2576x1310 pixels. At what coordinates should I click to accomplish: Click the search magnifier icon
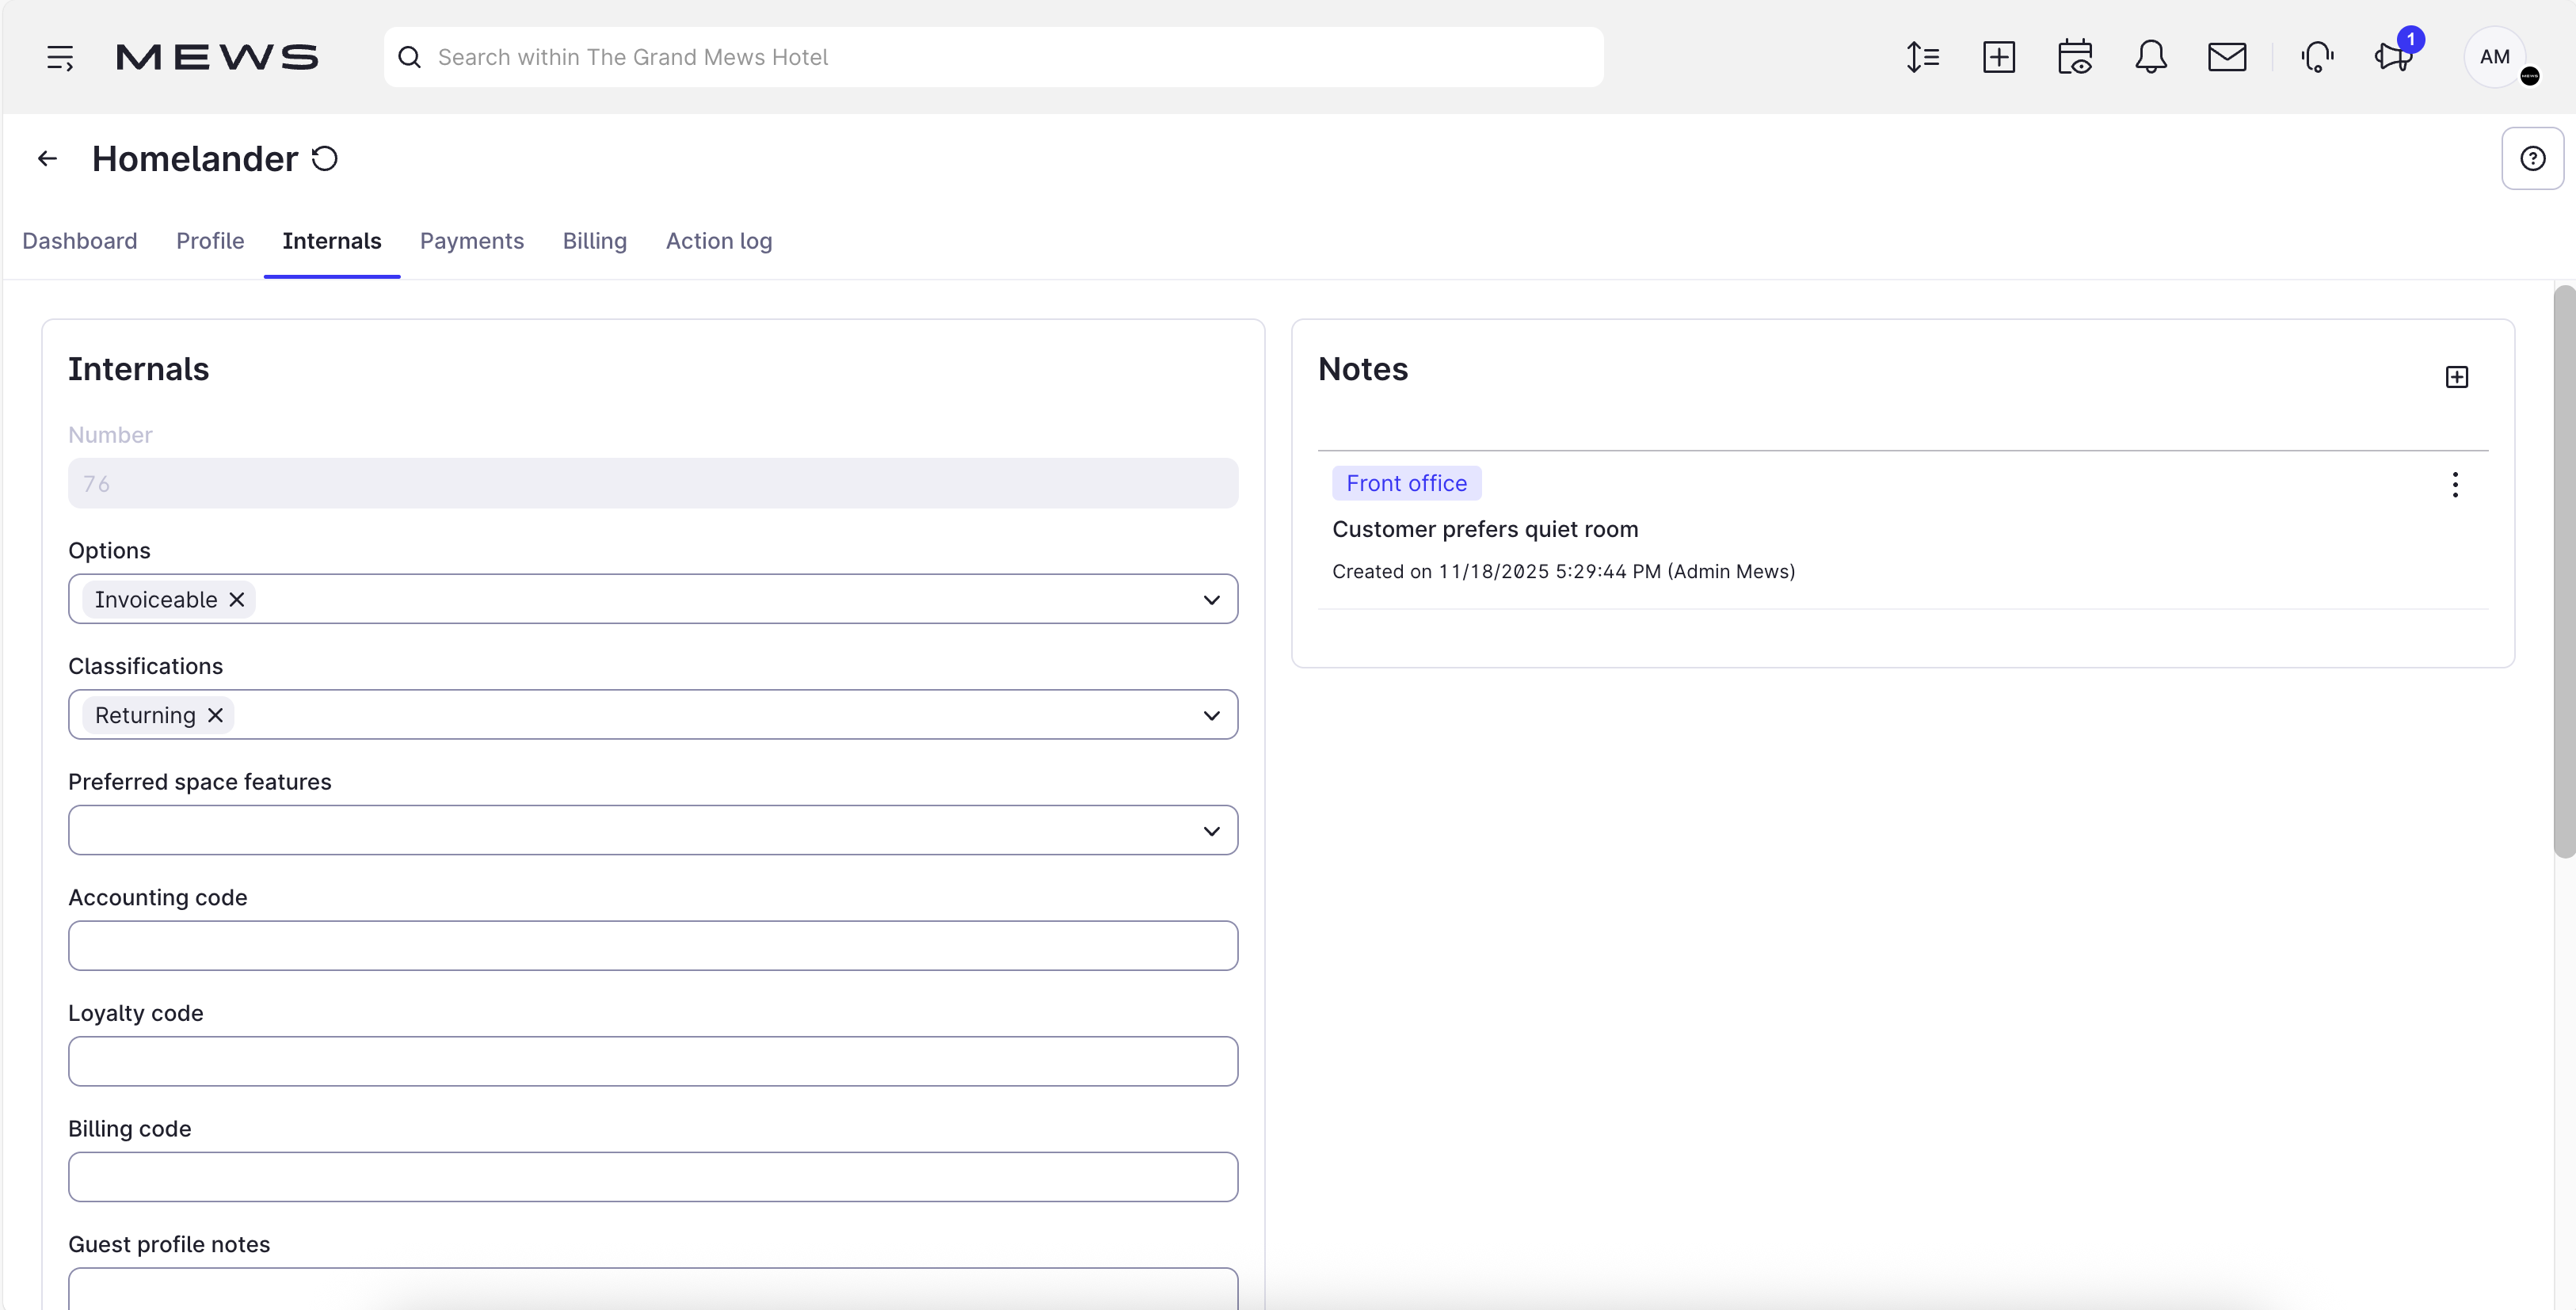(x=409, y=57)
